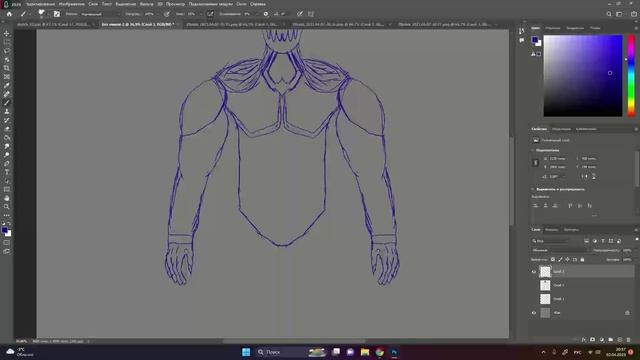Click the Home icon in options bar
The width and height of the screenshot is (640, 360).
click(x=9, y=14)
